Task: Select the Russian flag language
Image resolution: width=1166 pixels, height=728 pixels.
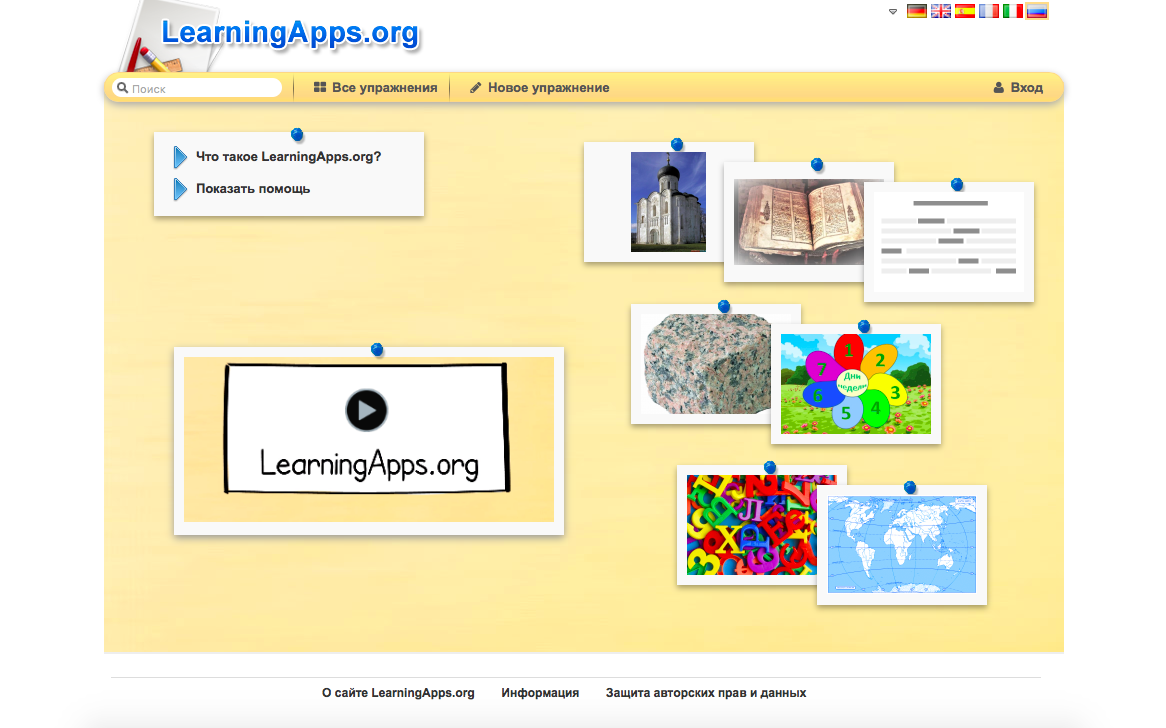Action: click(x=1037, y=11)
